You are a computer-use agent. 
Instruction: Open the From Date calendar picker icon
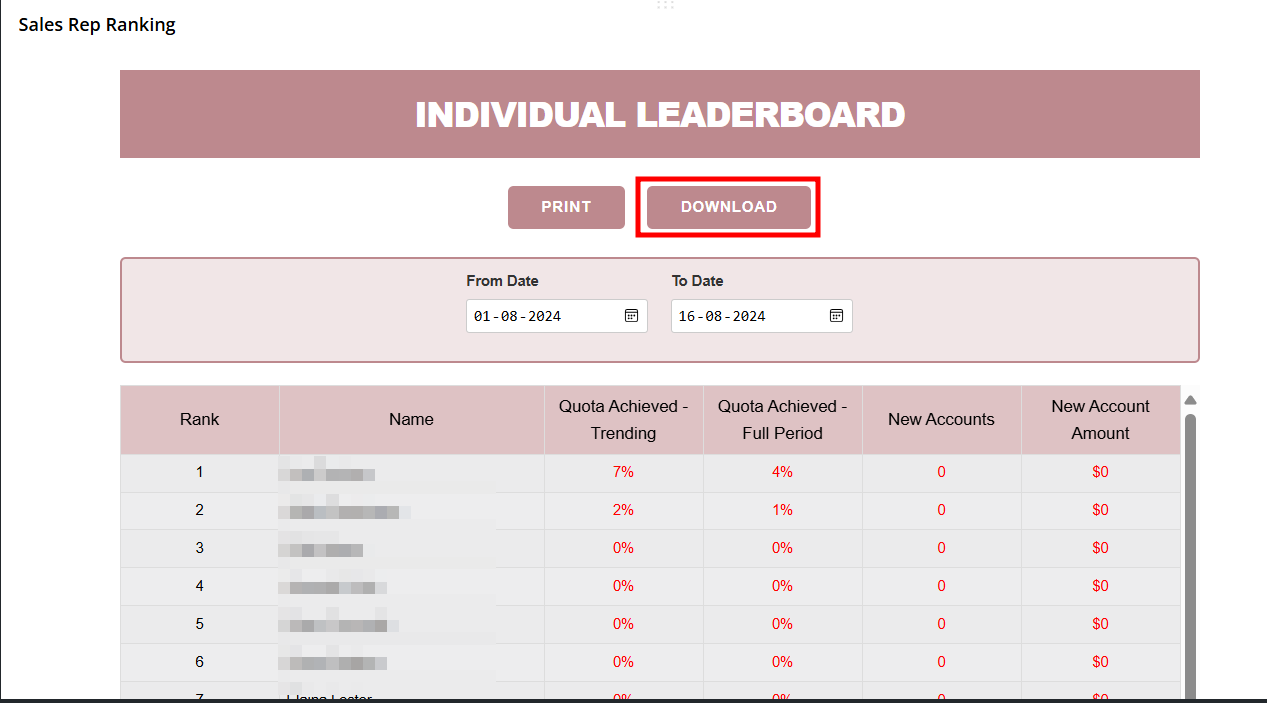(x=631, y=316)
